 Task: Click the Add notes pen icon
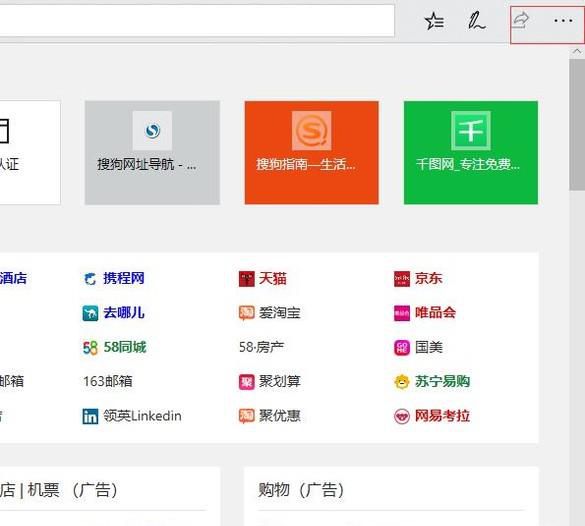click(x=476, y=21)
